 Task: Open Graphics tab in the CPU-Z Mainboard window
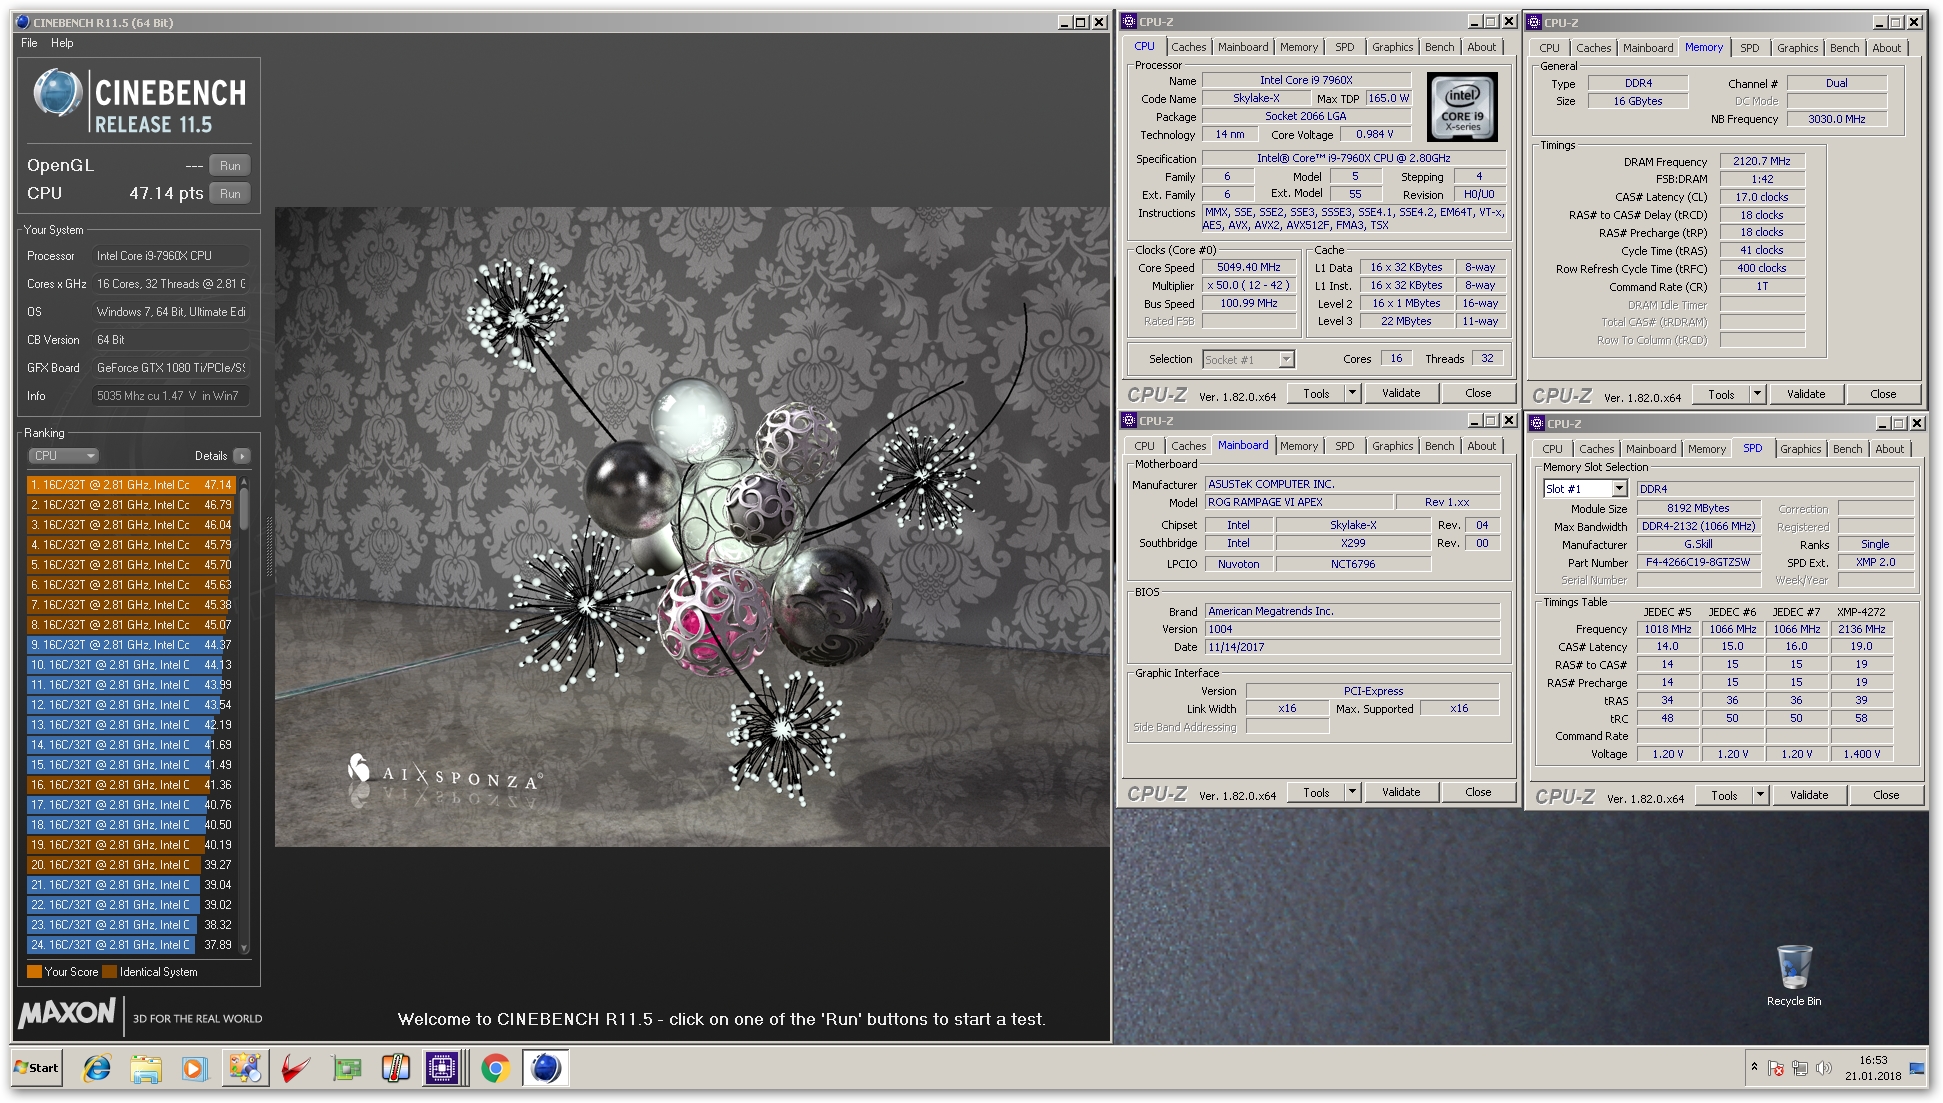[1392, 446]
